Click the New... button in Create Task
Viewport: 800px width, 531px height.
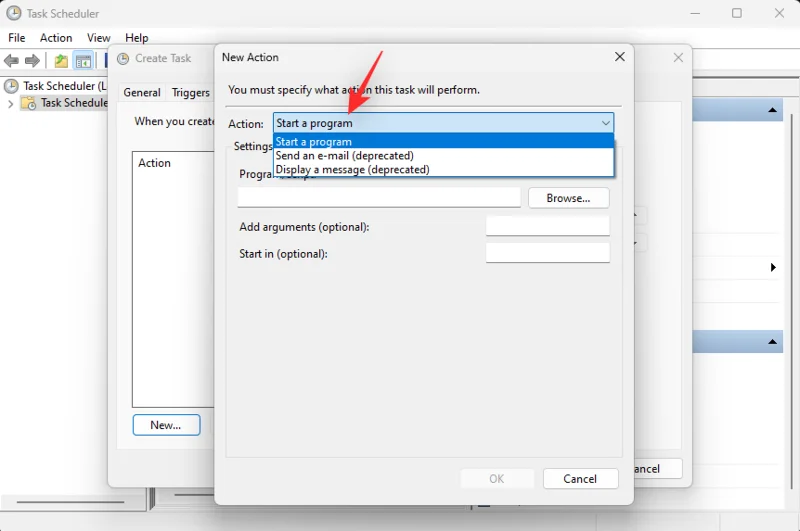point(166,425)
